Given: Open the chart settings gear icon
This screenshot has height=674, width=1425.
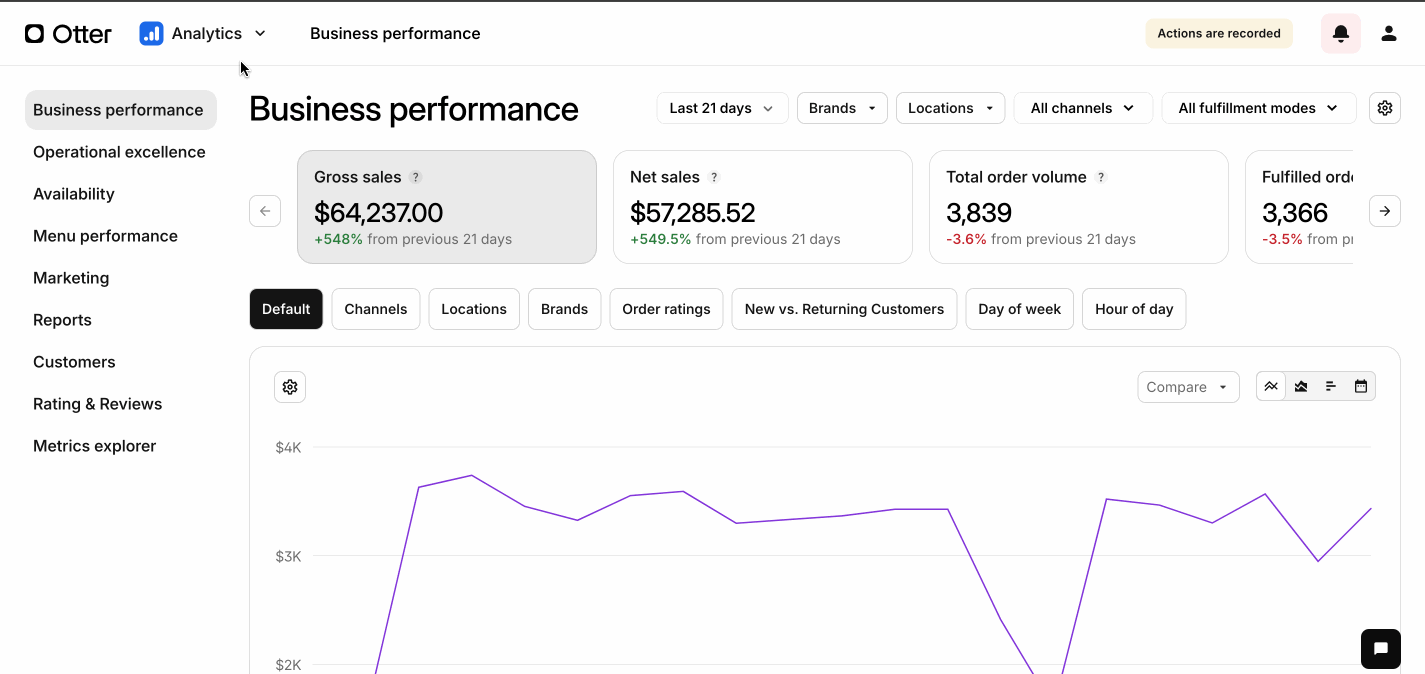Looking at the screenshot, I should point(290,387).
